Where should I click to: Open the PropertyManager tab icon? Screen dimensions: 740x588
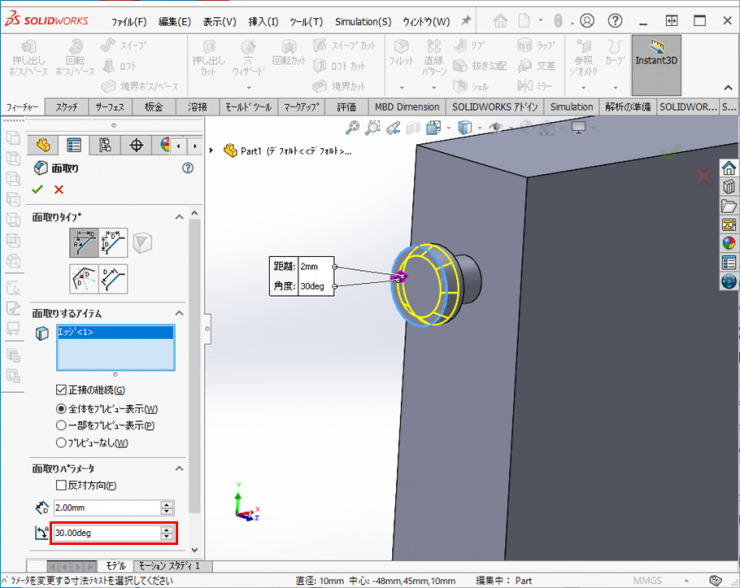click(x=74, y=146)
